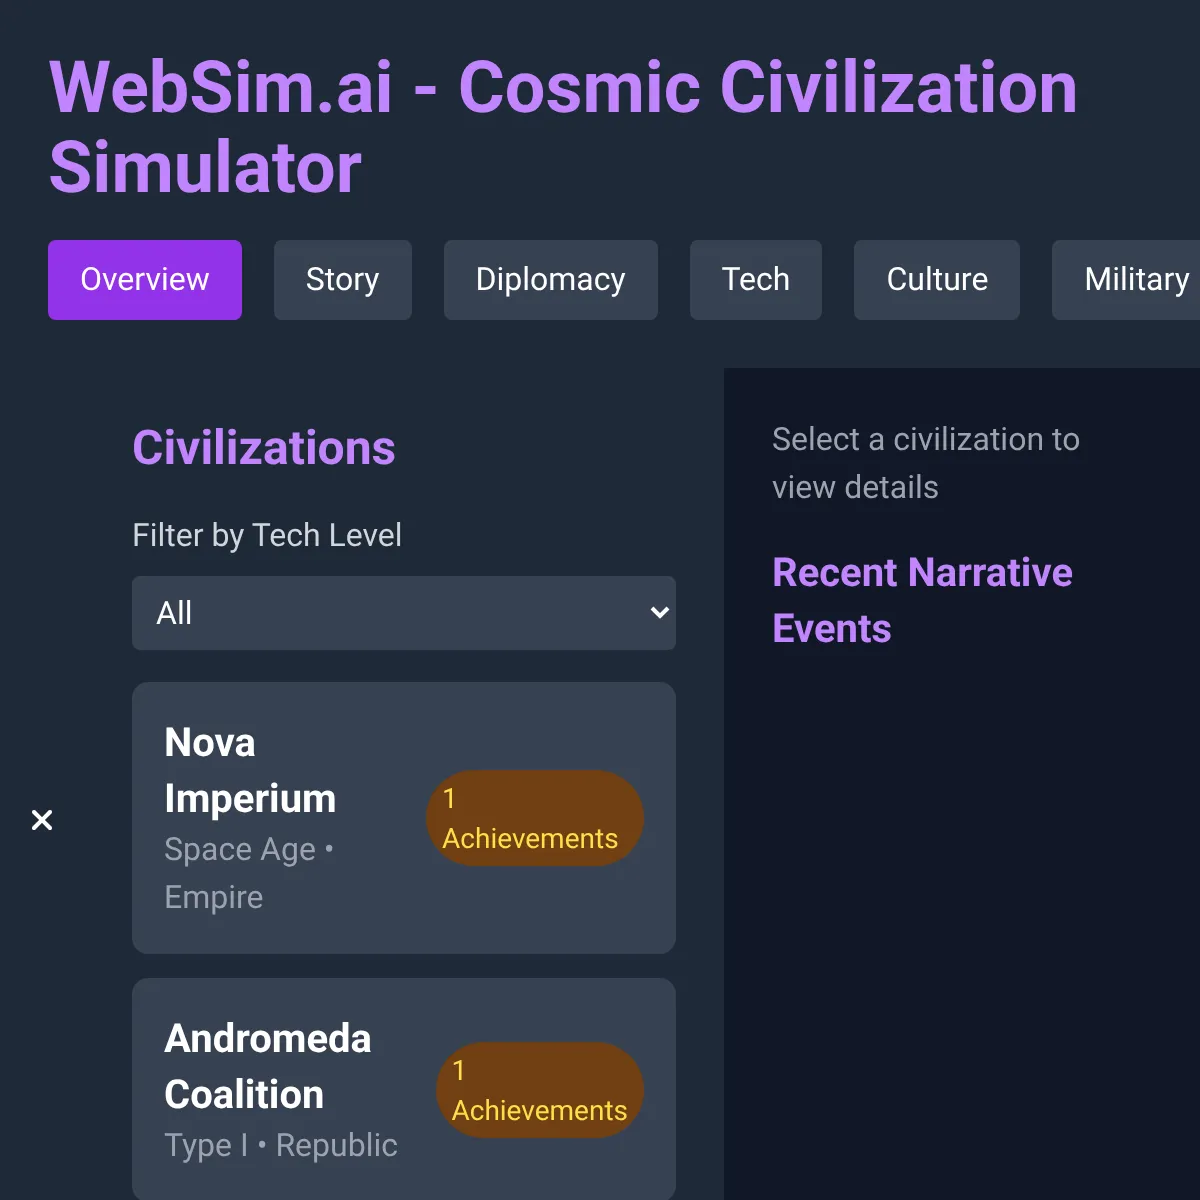
Task: Click Nova Imperium's 1 Achievements badge
Action: pyautogui.click(x=535, y=818)
